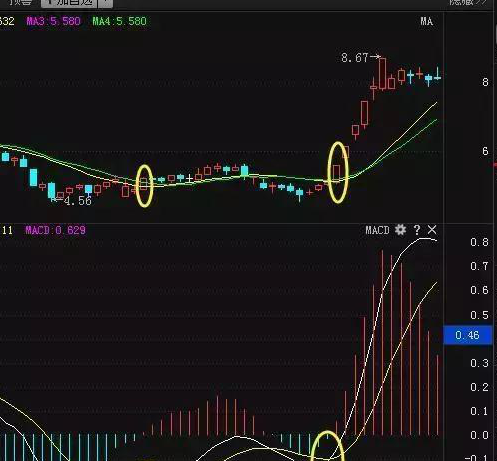Open MACD indicator settings gear

[x=400, y=230]
